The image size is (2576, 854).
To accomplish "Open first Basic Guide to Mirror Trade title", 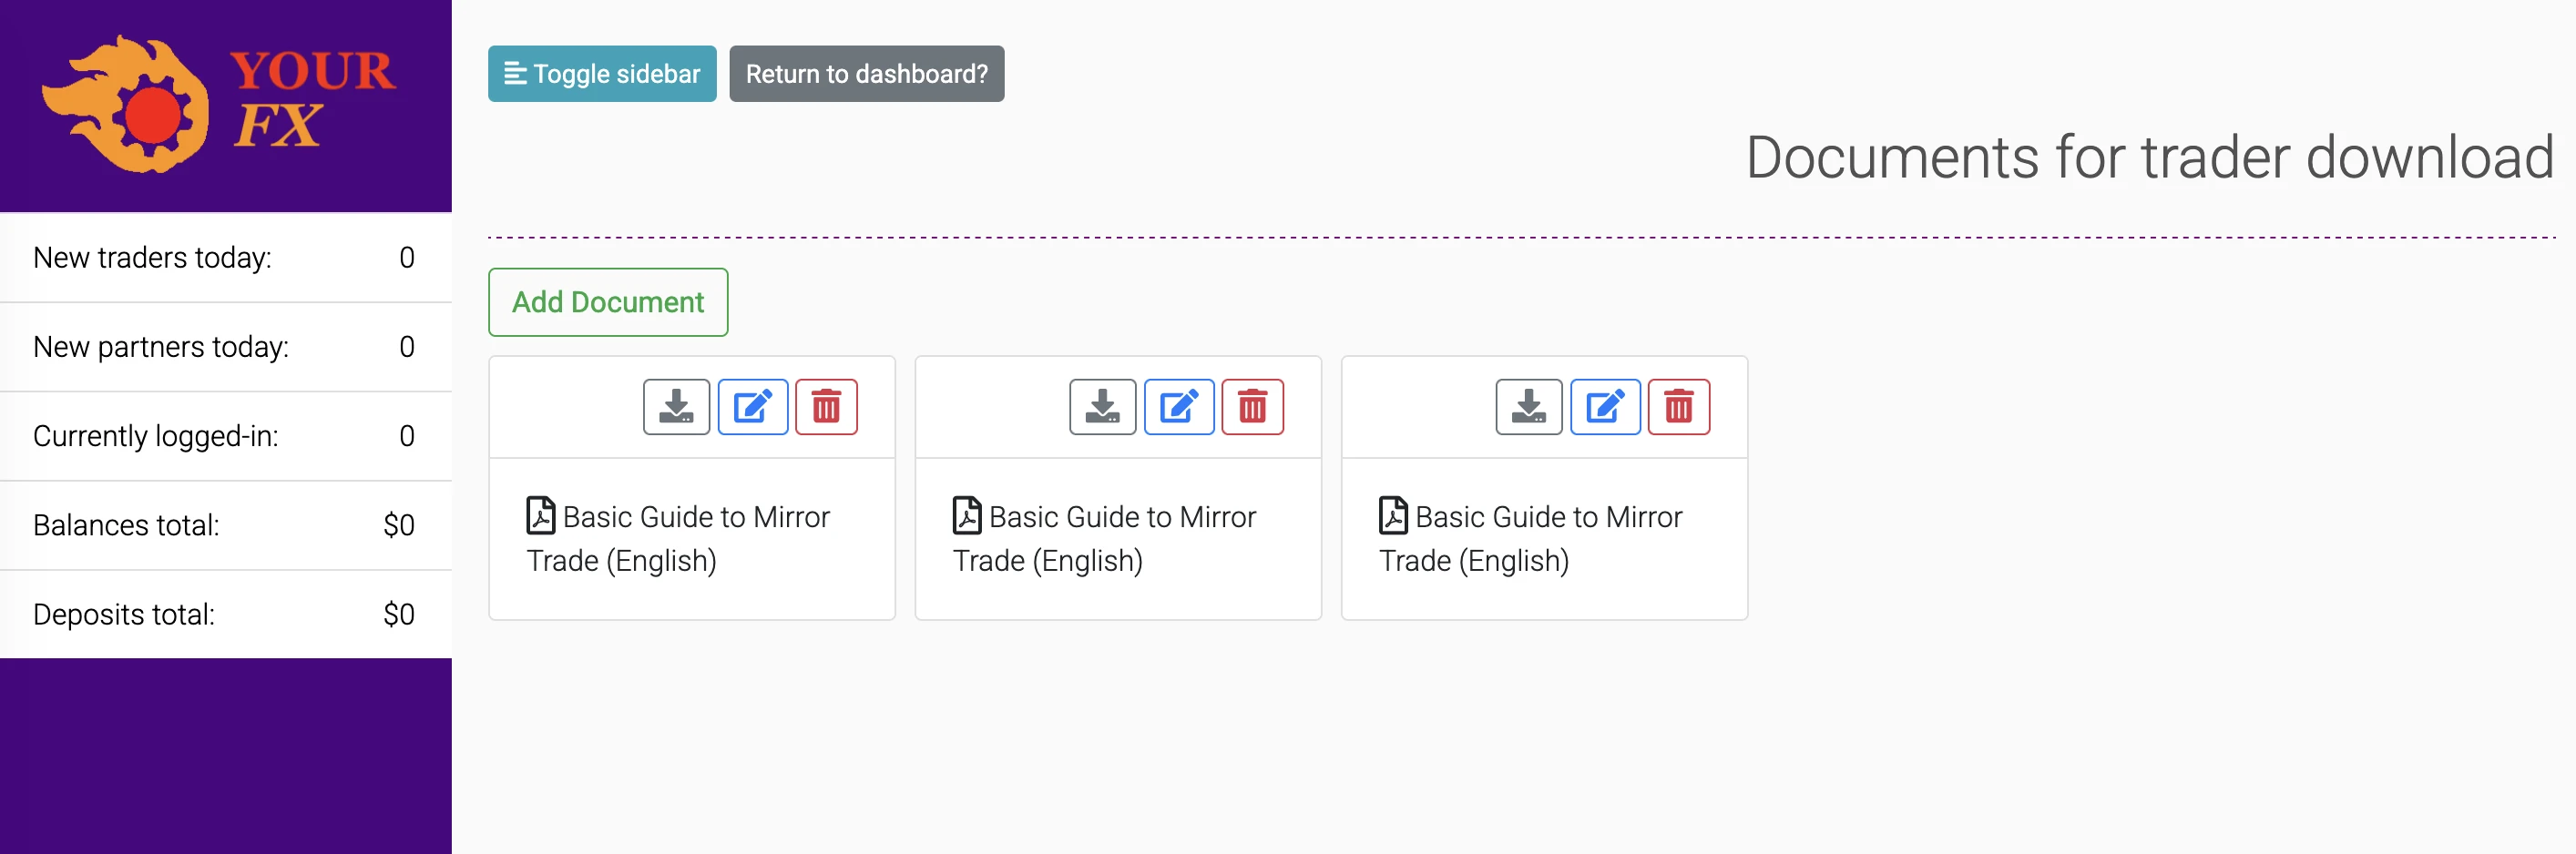I will tap(678, 538).
